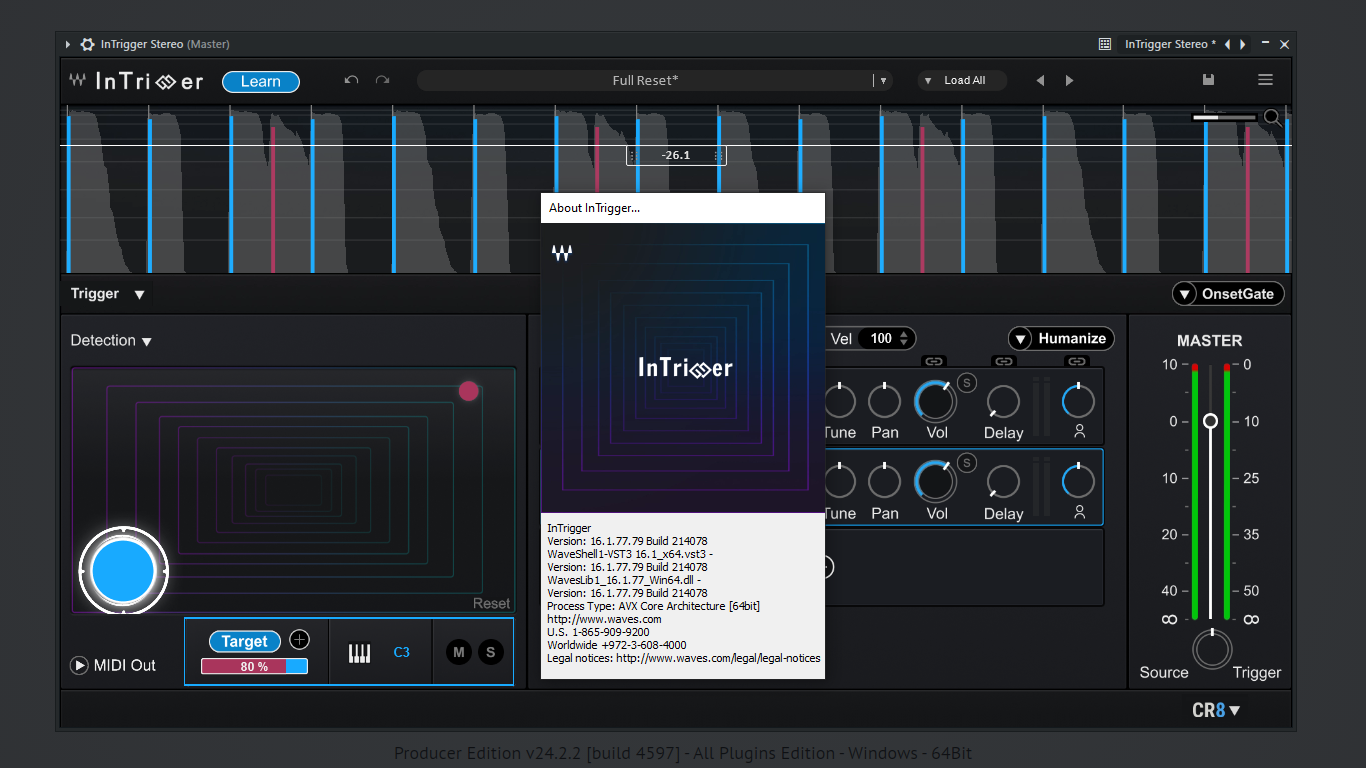This screenshot has height=768, width=1366.
Task: Open the Trigger section menu
Action: (x=139, y=294)
